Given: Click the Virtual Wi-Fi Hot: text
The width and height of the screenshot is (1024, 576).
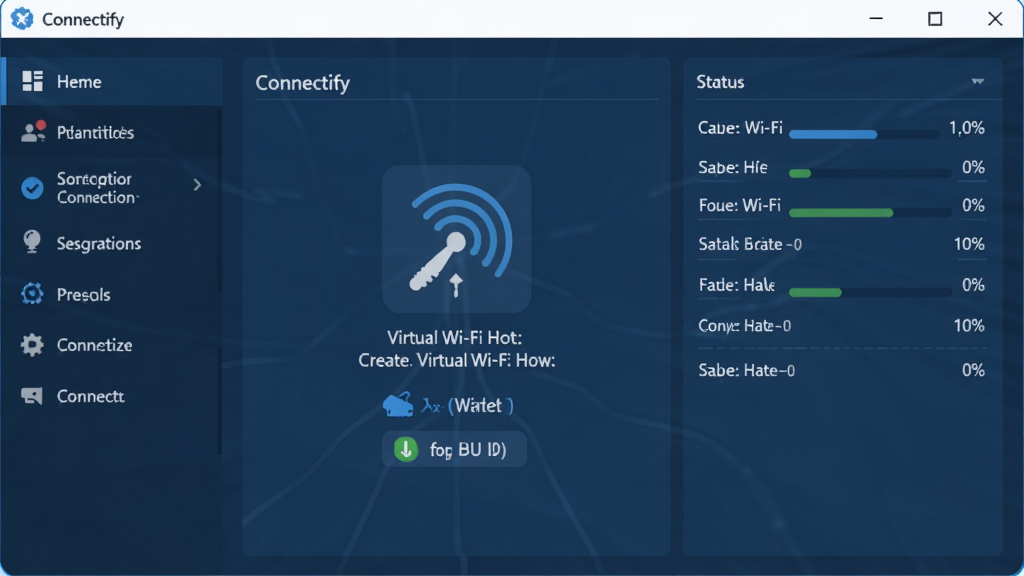Looking at the screenshot, I should pyautogui.click(x=455, y=338).
